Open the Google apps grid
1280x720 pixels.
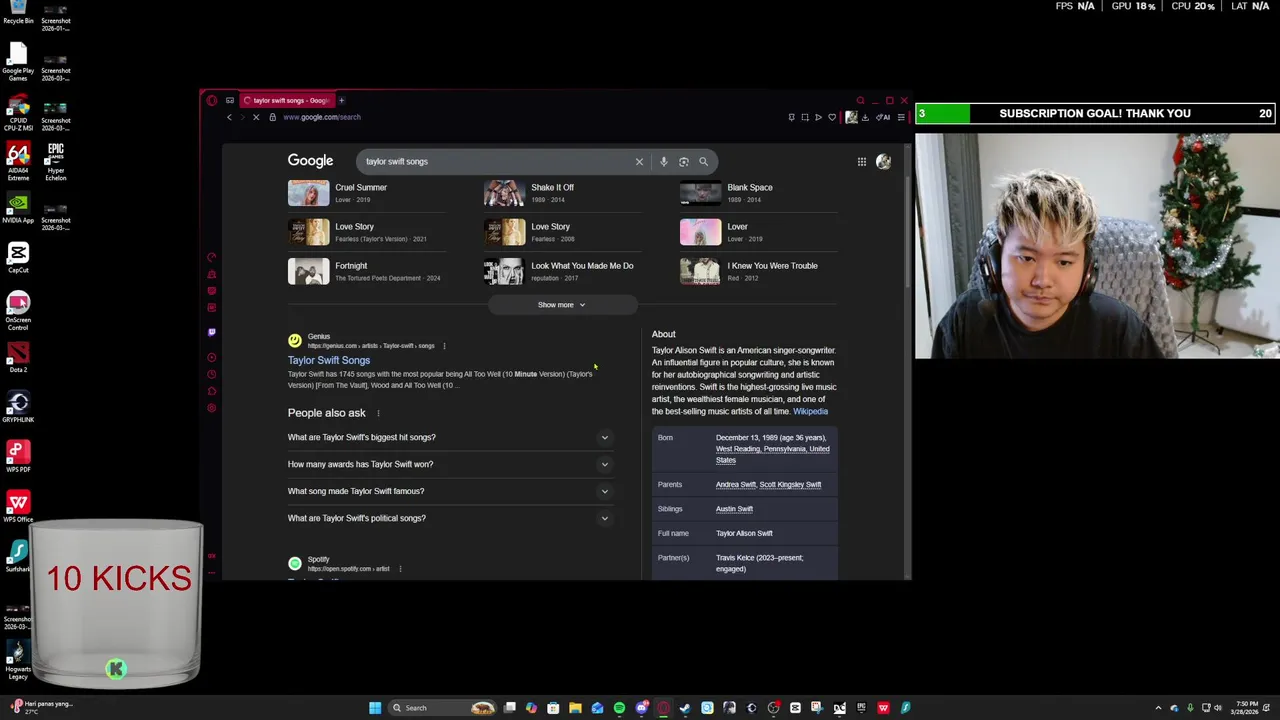point(861,161)
